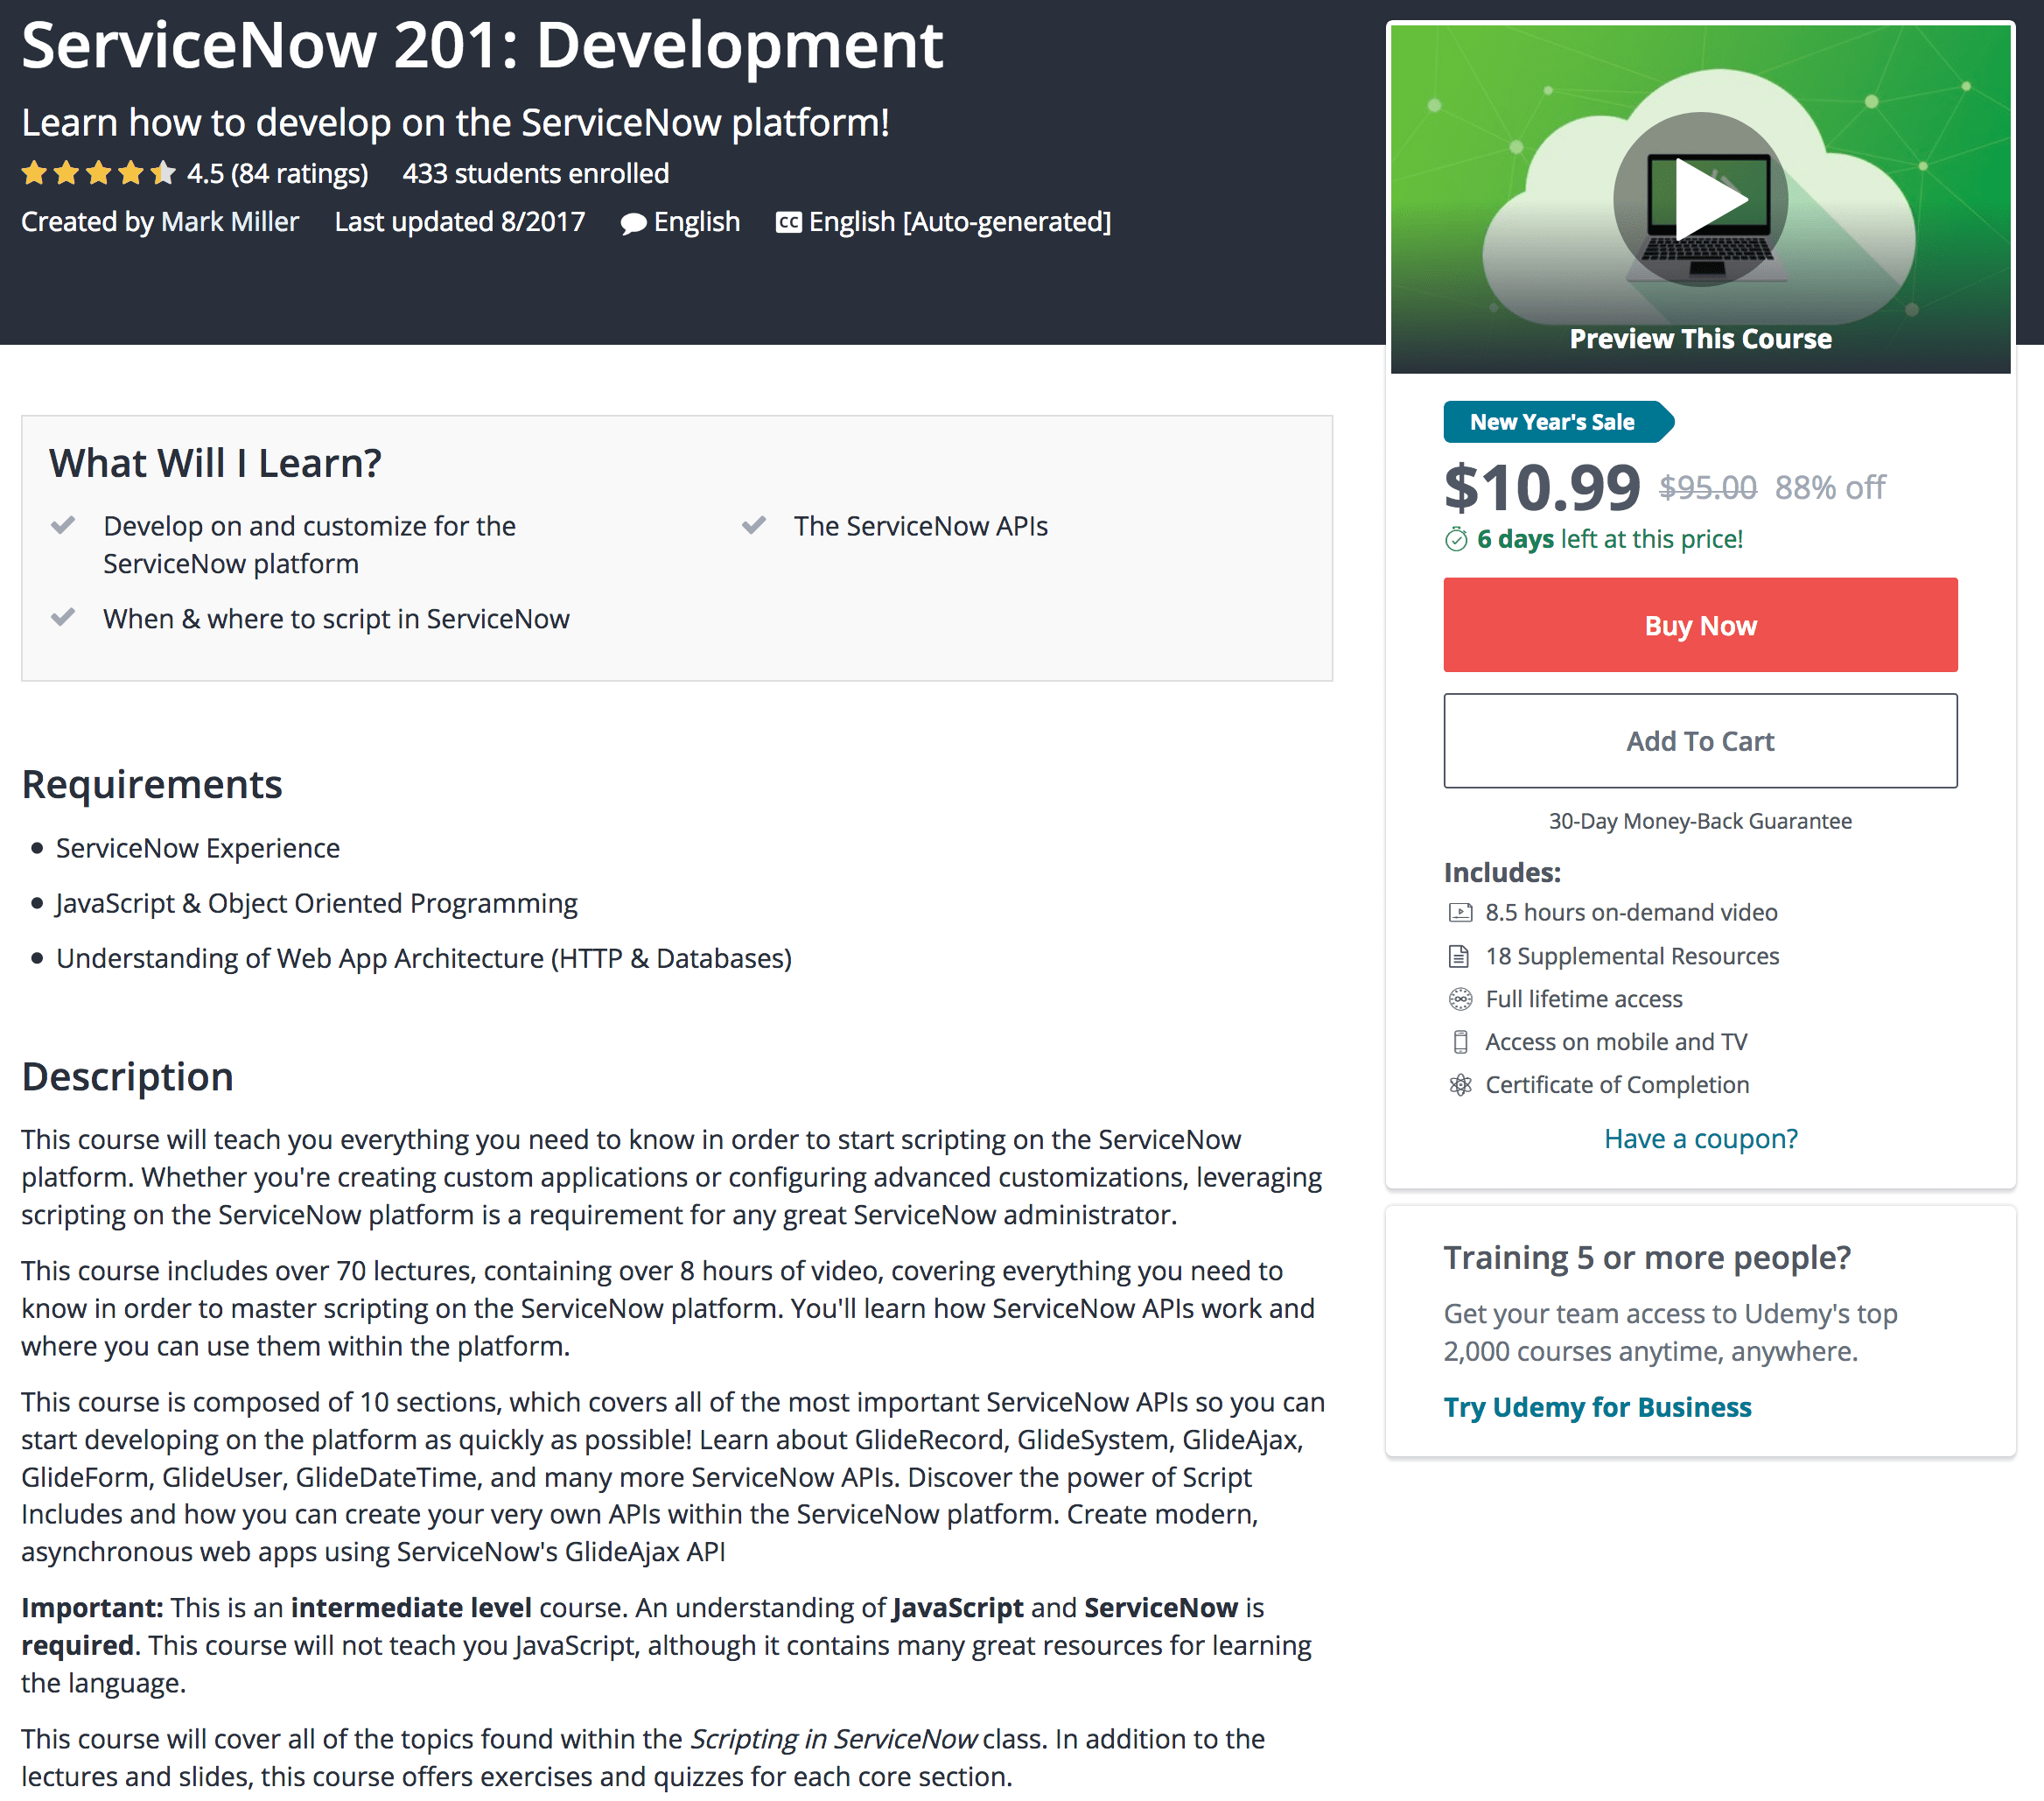Click the 84 ratings text
The height and width of the screenshot is (1801, 2044).
(x=299, y=174)
